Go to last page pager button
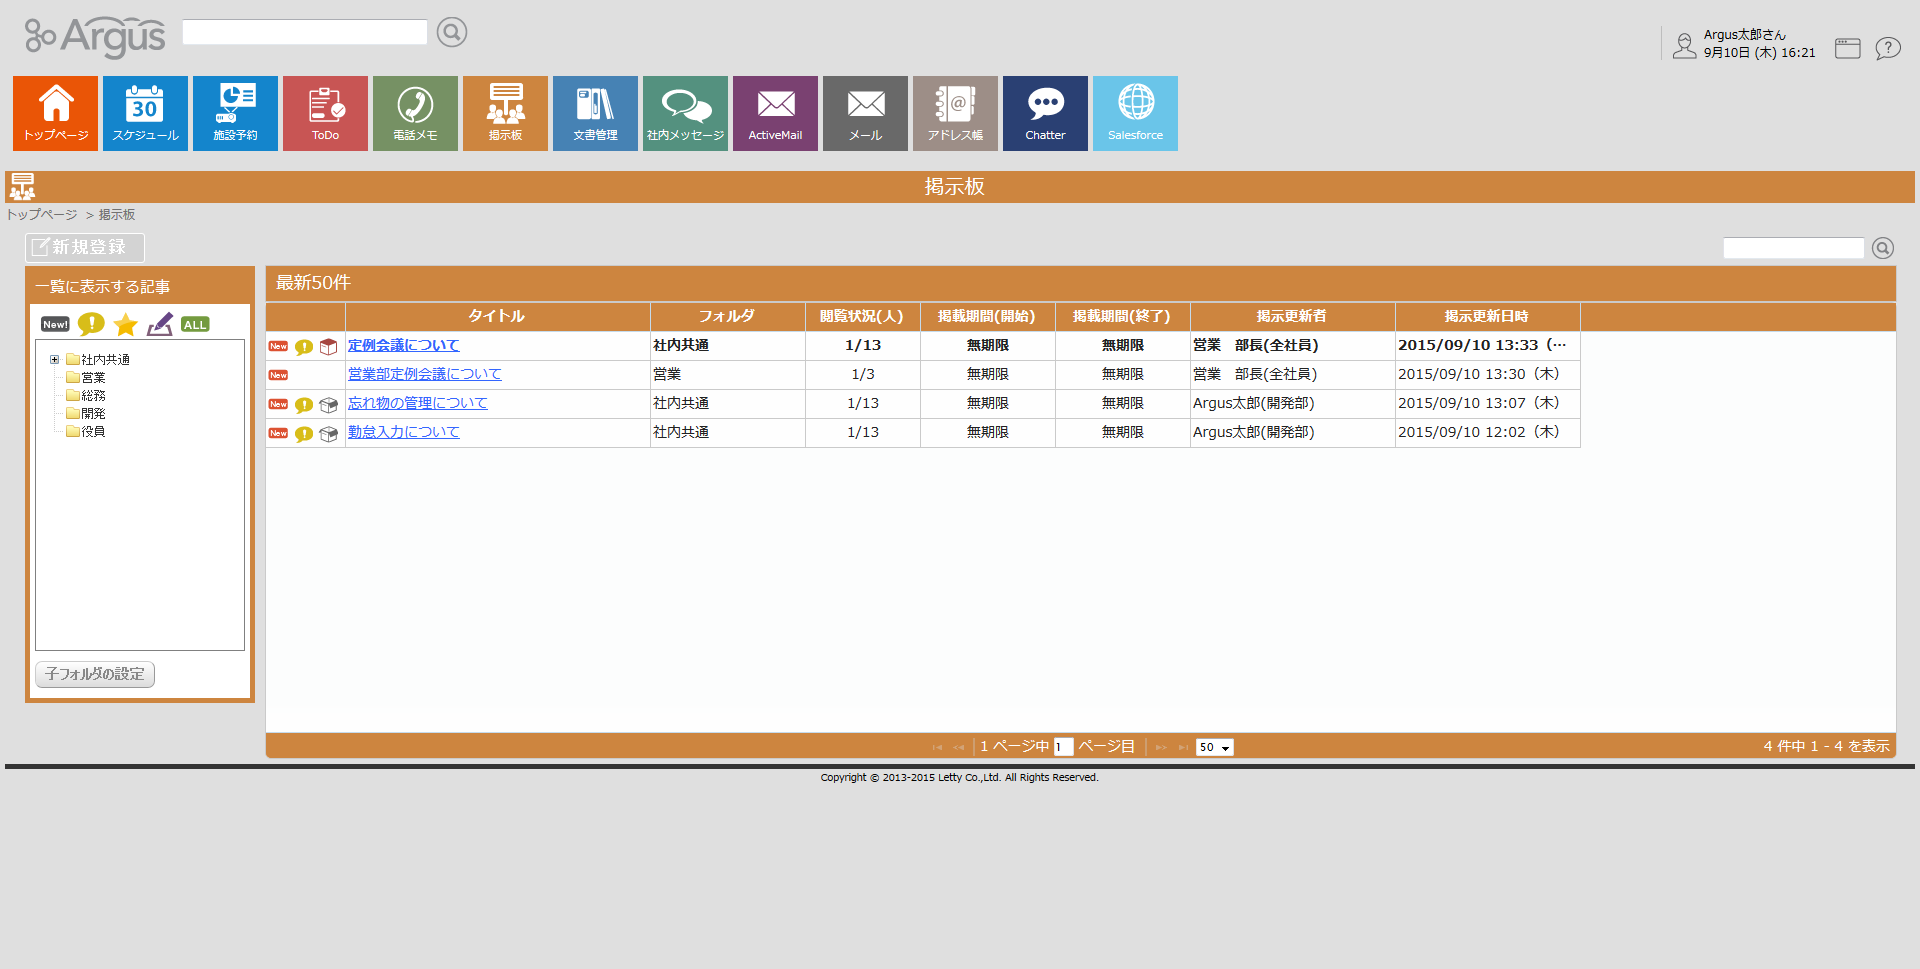Viewport: 1920px width, 969px height. click(1183, 747)
